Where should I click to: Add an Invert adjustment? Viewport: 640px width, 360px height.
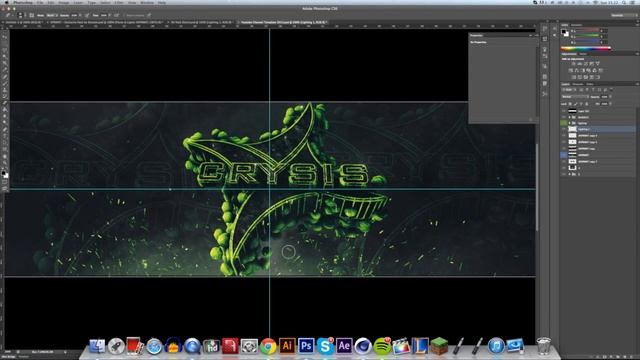tap(574, 77)
